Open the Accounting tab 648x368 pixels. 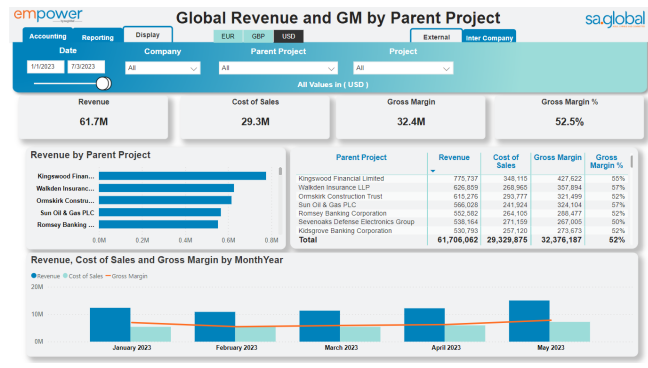pyautogui.click(x=48, y=36)
